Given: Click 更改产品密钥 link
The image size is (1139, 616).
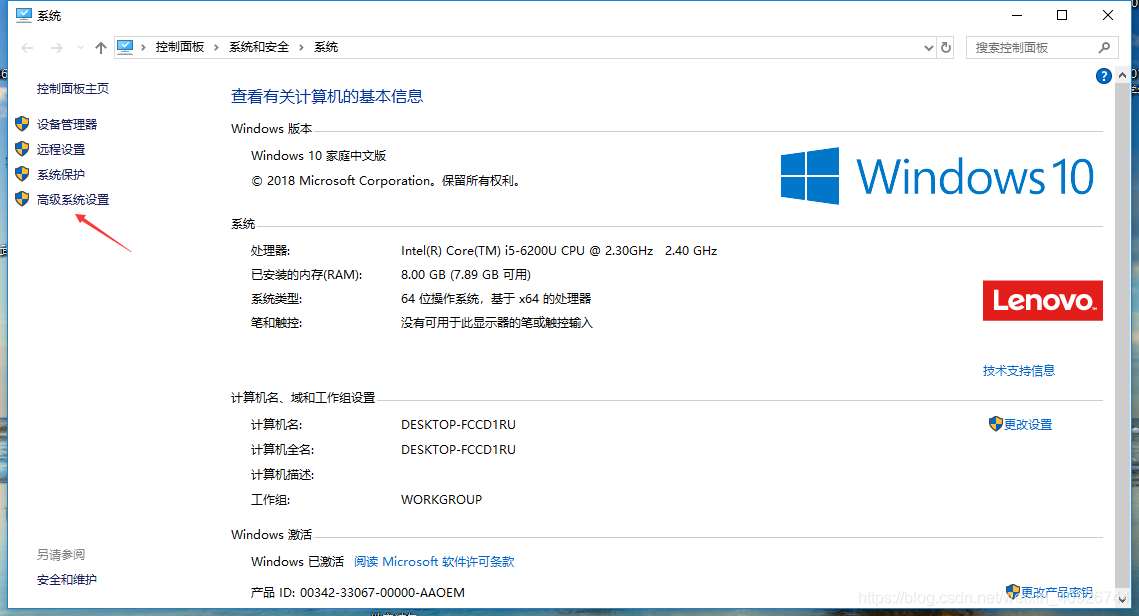Looking at the screenshot, I should [x=1057, y=592].
